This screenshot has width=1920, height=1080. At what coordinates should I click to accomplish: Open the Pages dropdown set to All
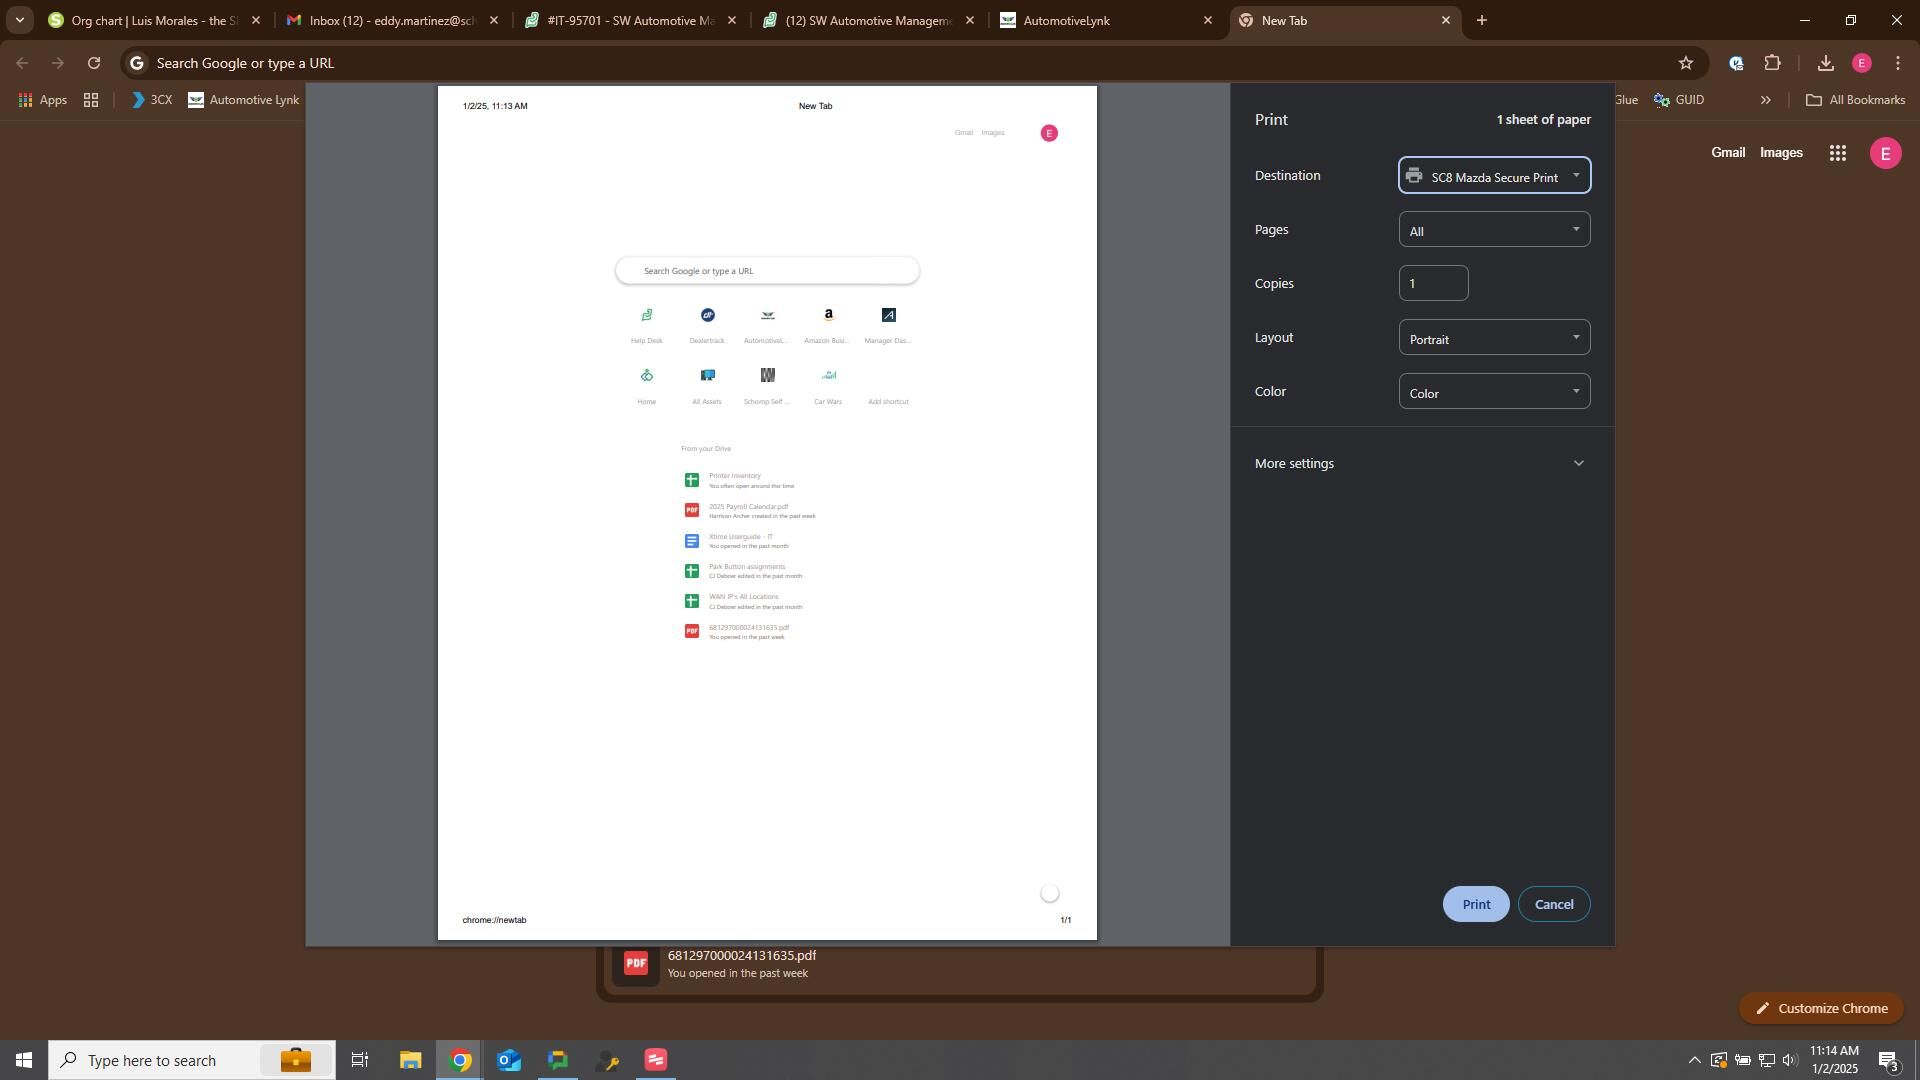click(1494, 230)
